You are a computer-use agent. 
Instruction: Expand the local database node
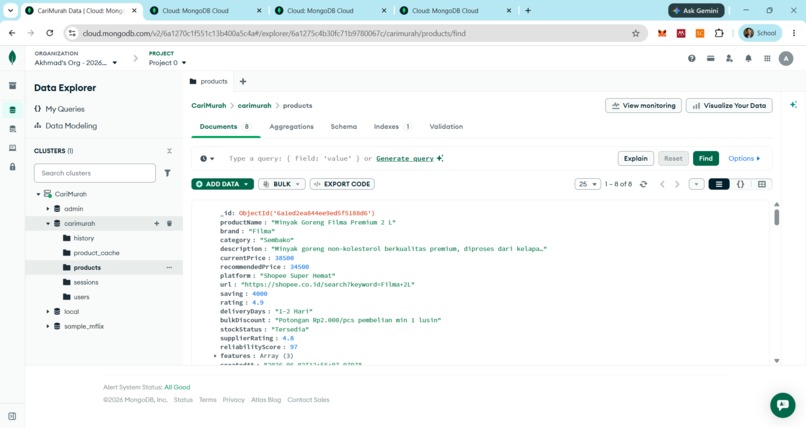[x=48, y=312]
